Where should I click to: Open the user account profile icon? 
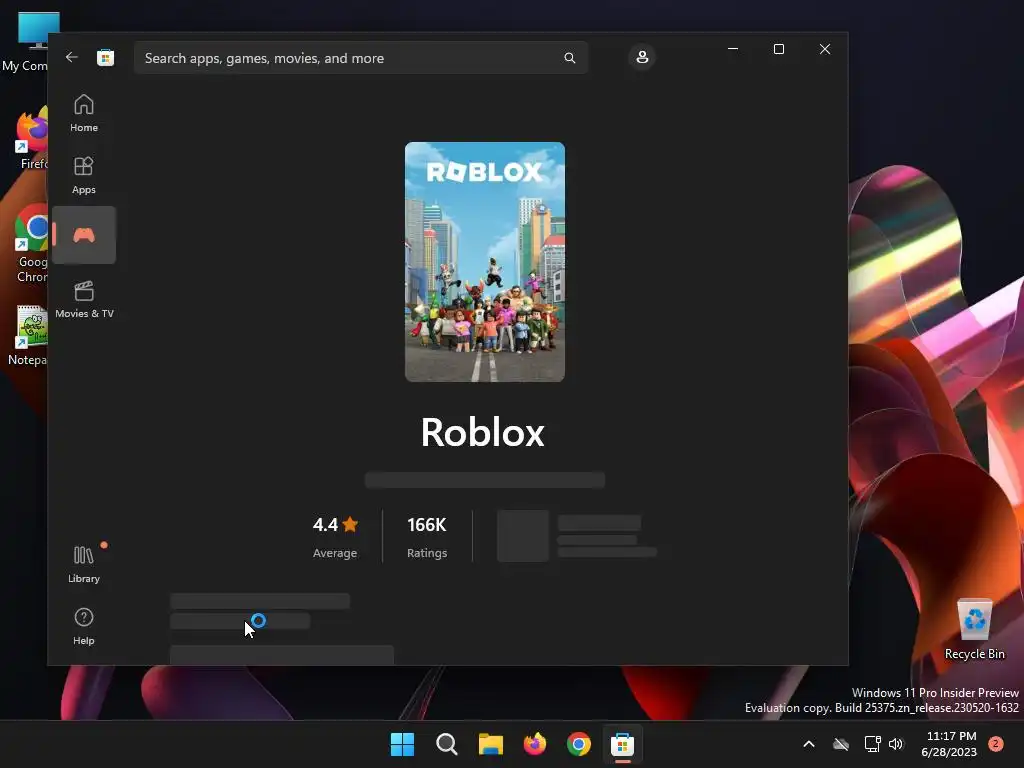[642, 57]
